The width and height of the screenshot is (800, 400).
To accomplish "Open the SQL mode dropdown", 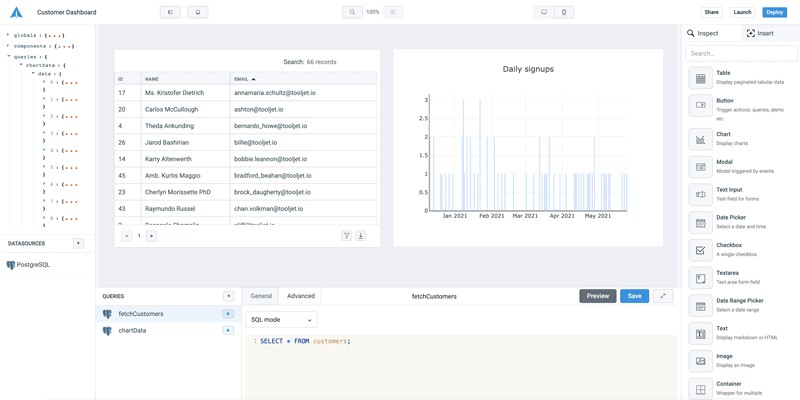I will pyautogui.click(x=281, y=320).
